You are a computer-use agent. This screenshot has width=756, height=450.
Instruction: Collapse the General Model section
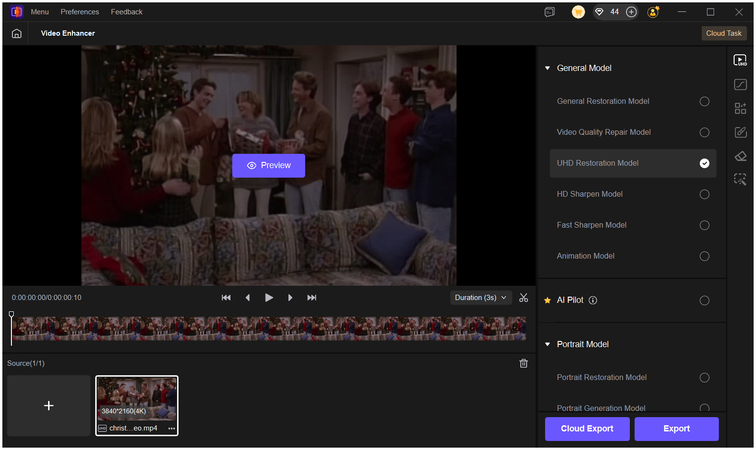(547, 68)
